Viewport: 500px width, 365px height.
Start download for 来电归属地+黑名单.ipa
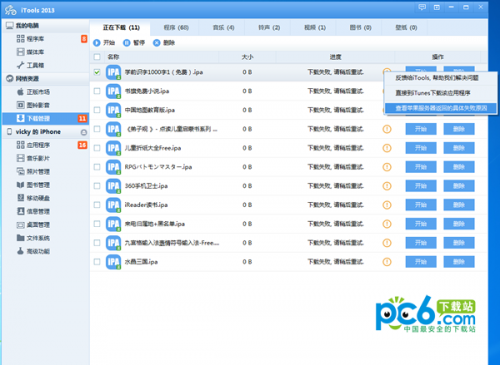coord(421,224)
